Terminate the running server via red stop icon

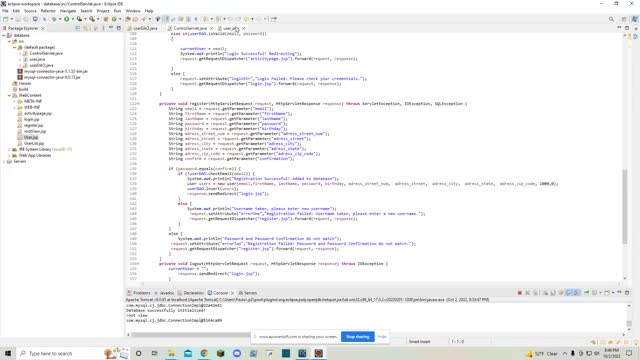[x=520, y=293]
